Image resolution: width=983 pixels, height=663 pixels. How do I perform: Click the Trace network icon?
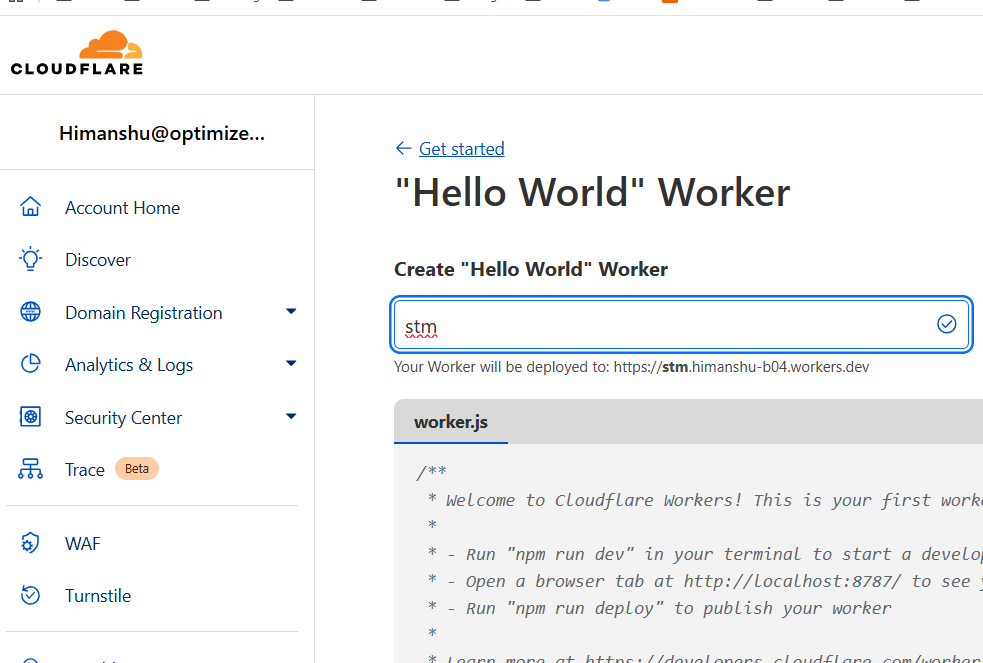click(30, 469)
